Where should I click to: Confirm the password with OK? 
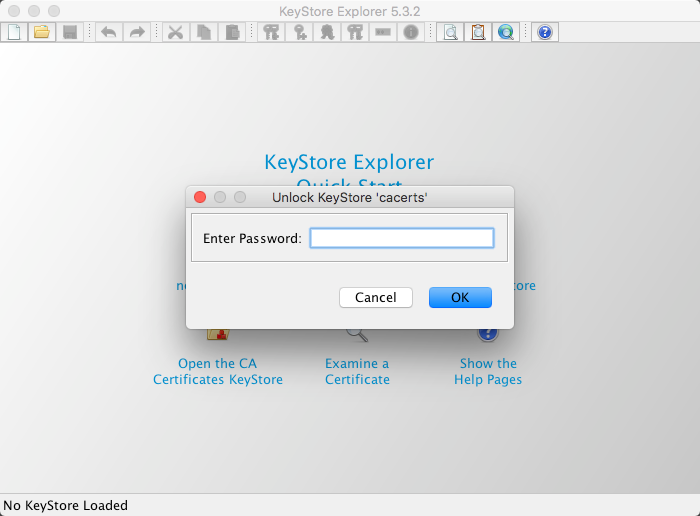(x=460, y=297)
